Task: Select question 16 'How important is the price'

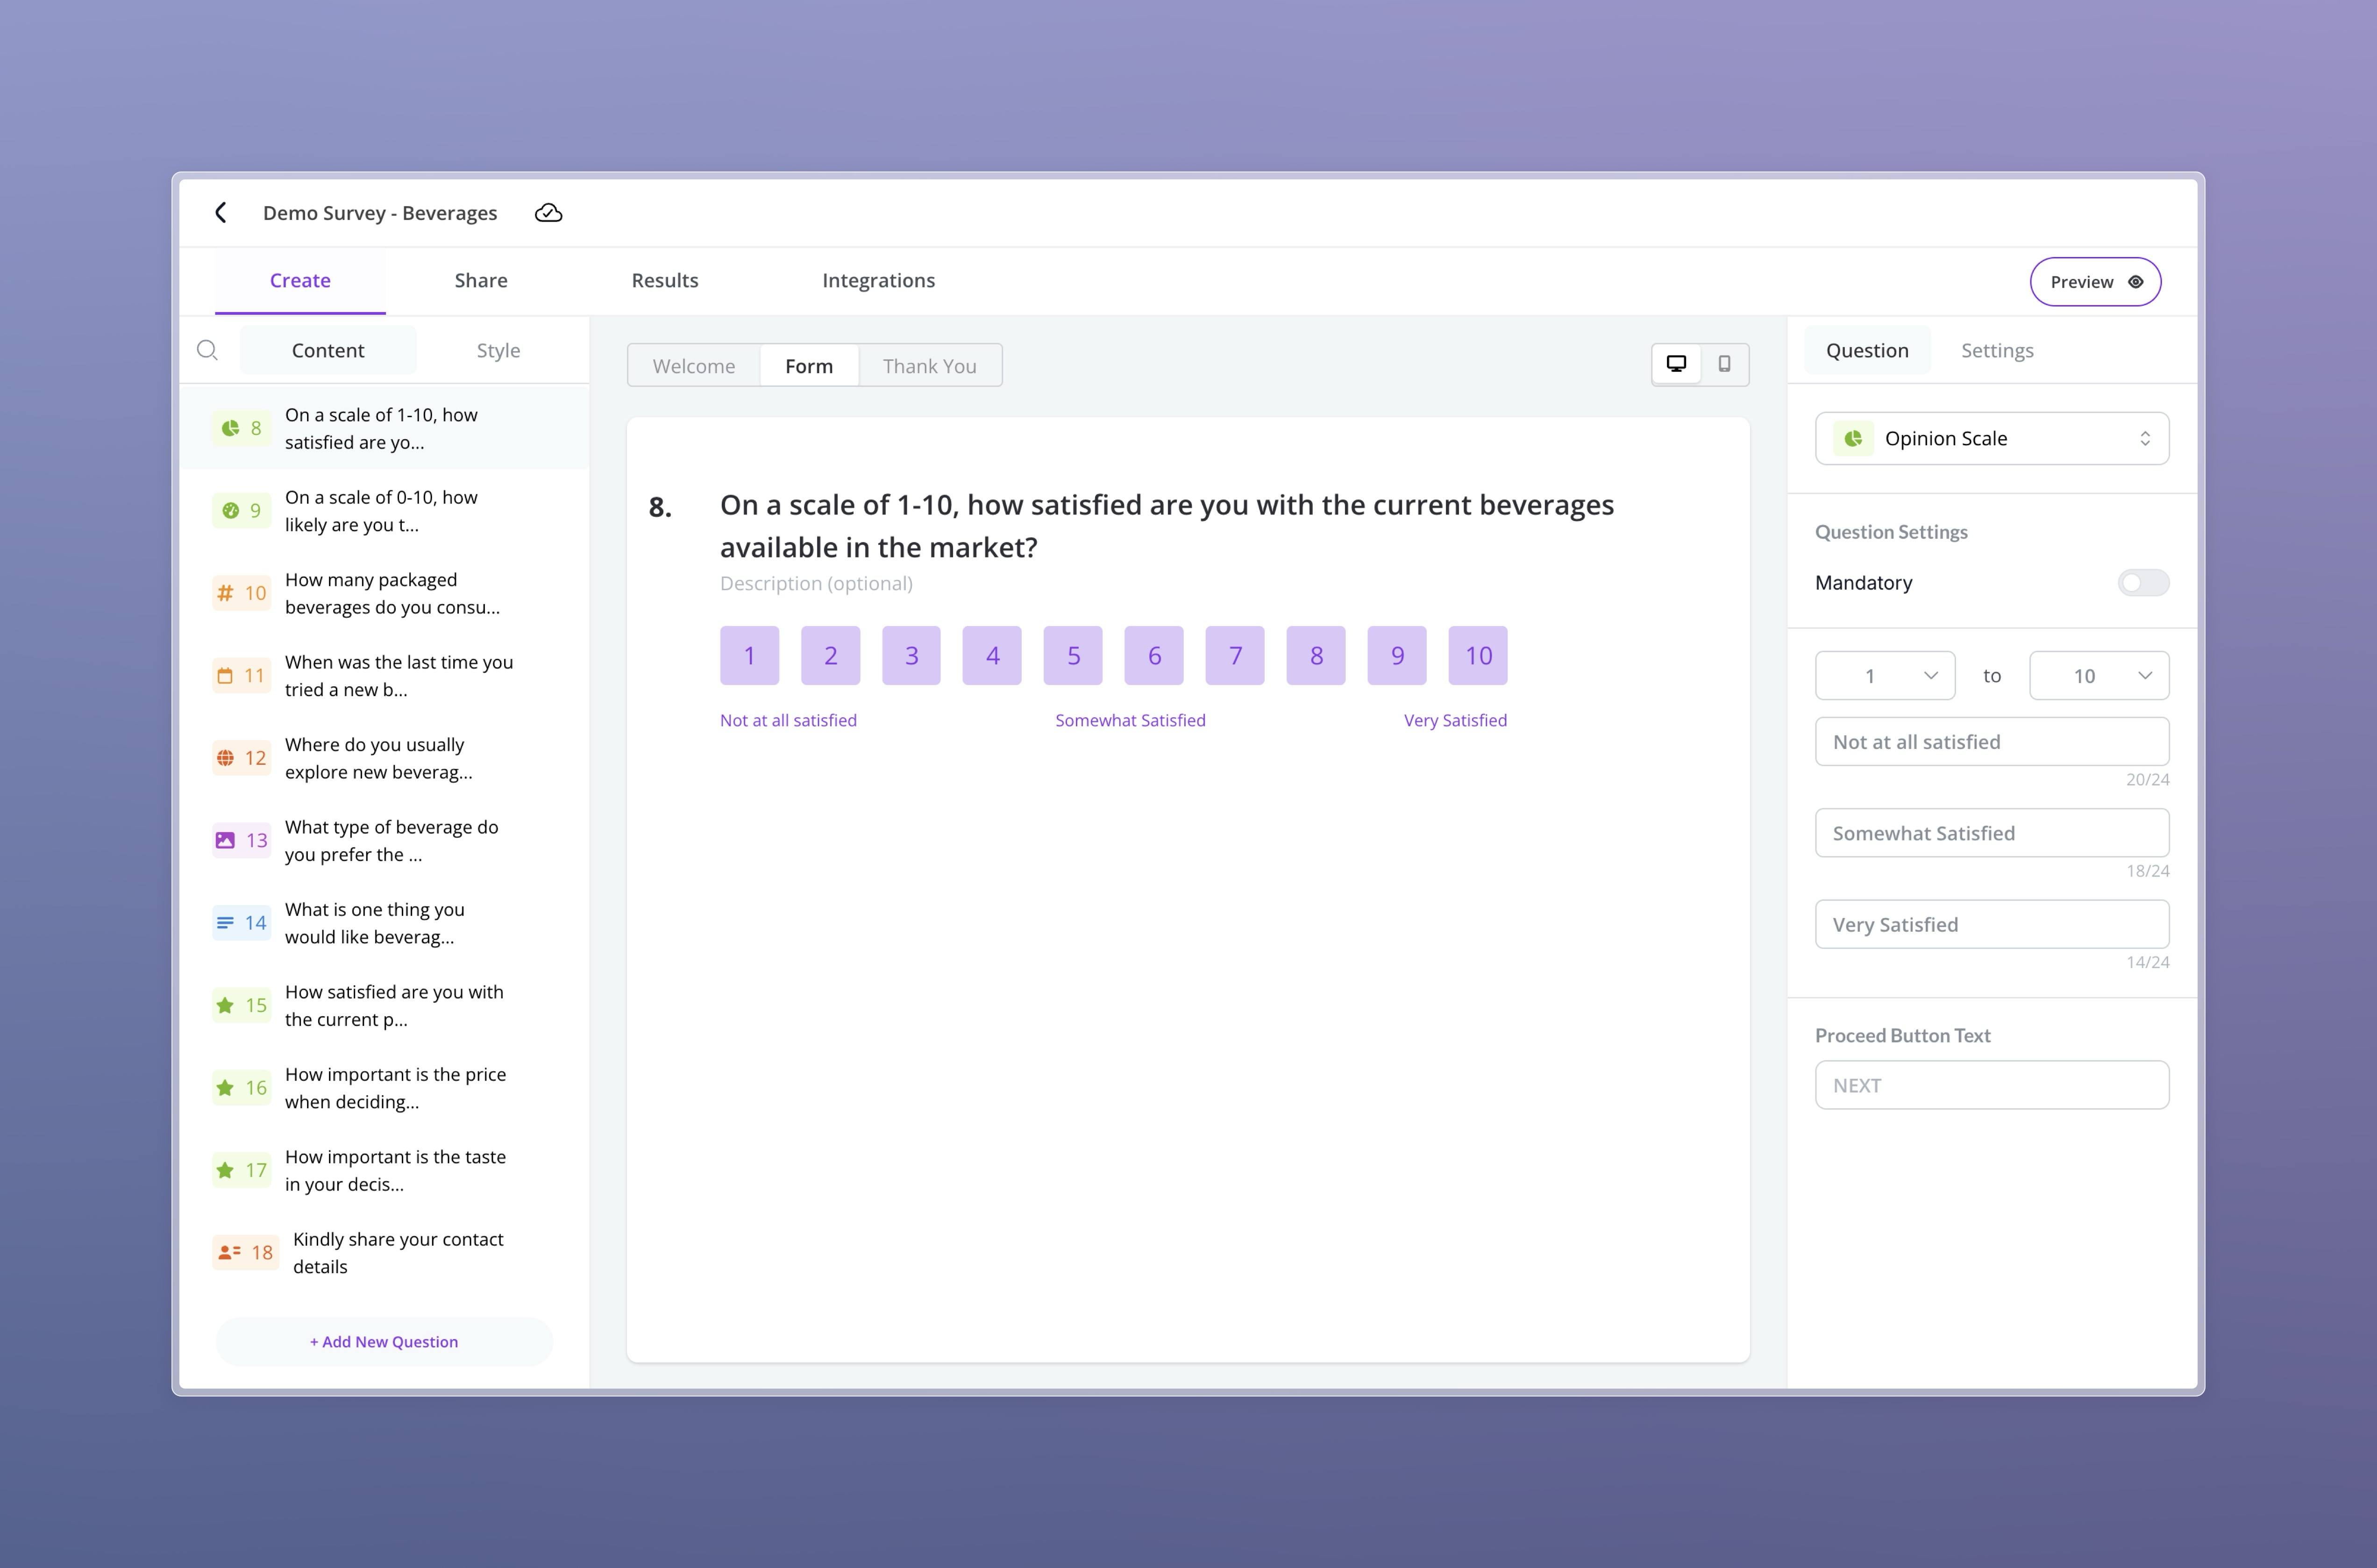Action: [385, 1088]
